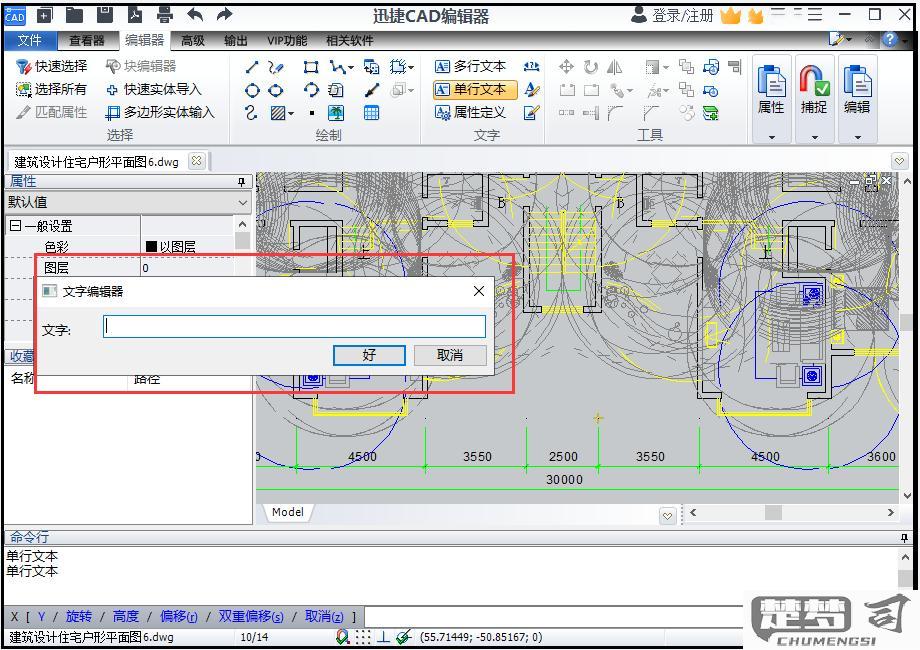Select the Circle drawing tool
Image resolution: width=920 pixels, height=650 pixels.
(x=252, y=90)
